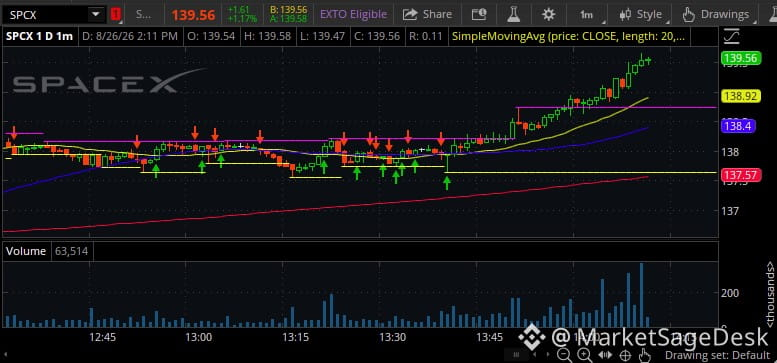The image size is (777, 363).
Task: Click the C: 139.56 close value
Action: [376, 36]
